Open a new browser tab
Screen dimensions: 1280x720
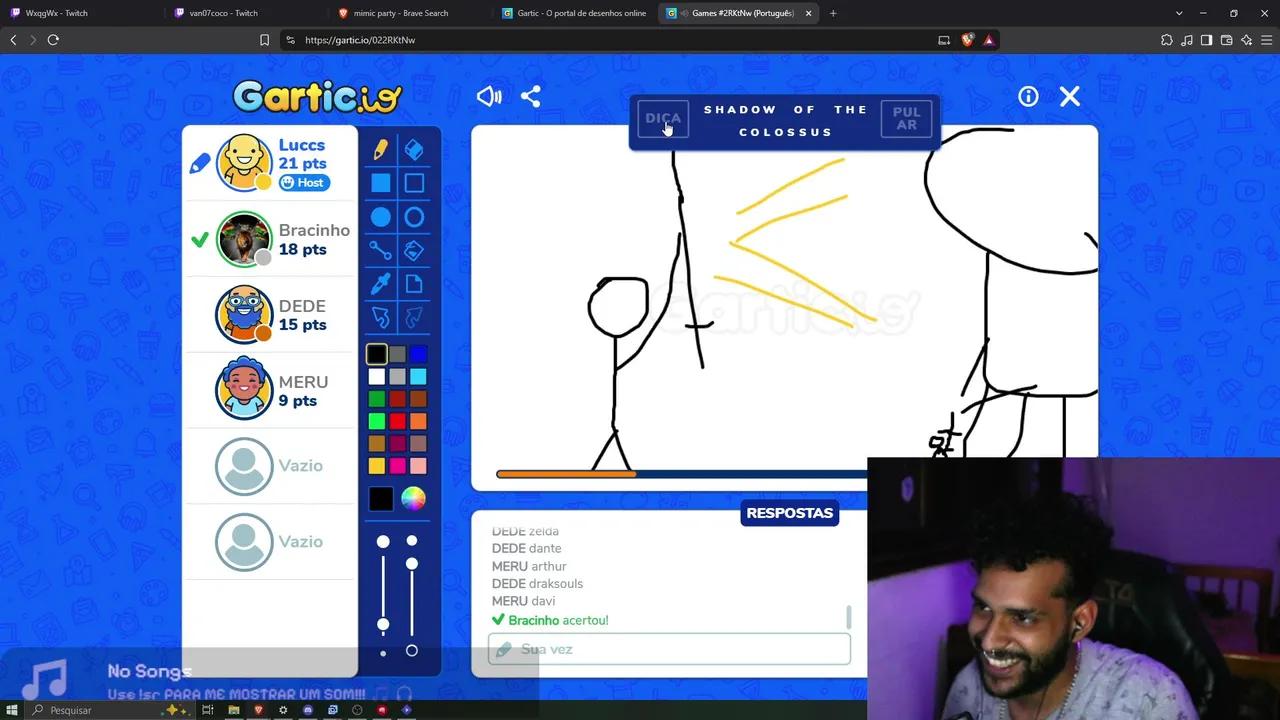tap(833, 13)
